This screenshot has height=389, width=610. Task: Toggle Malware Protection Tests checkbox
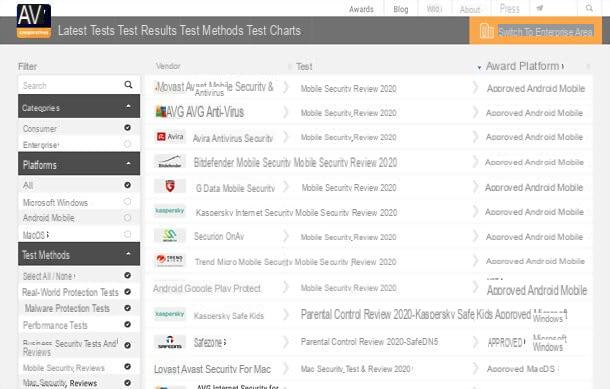click(127, 308)
